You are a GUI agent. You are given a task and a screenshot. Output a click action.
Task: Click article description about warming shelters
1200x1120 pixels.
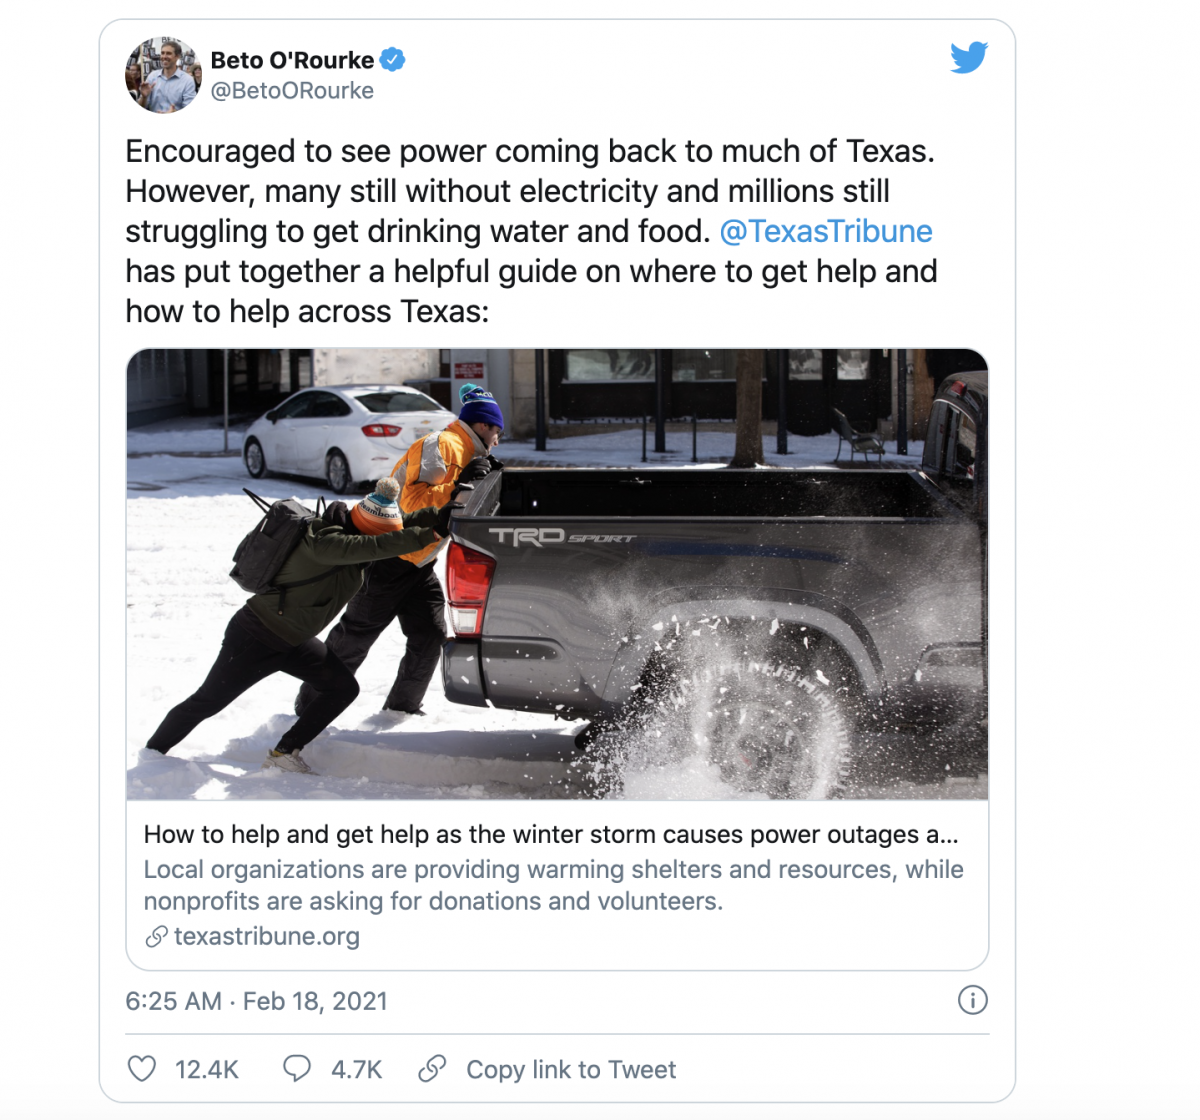point(553,885)
